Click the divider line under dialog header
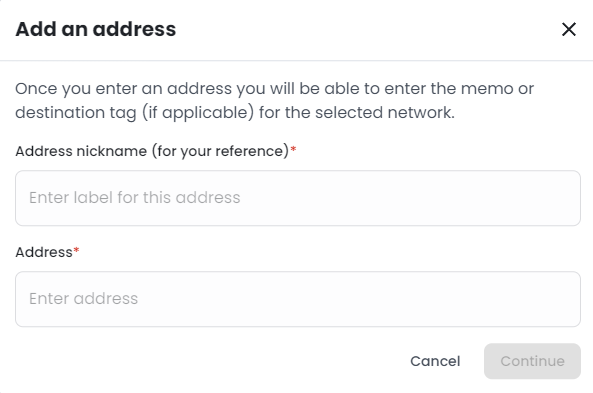593x393 pixels. [x=296, y=60]
